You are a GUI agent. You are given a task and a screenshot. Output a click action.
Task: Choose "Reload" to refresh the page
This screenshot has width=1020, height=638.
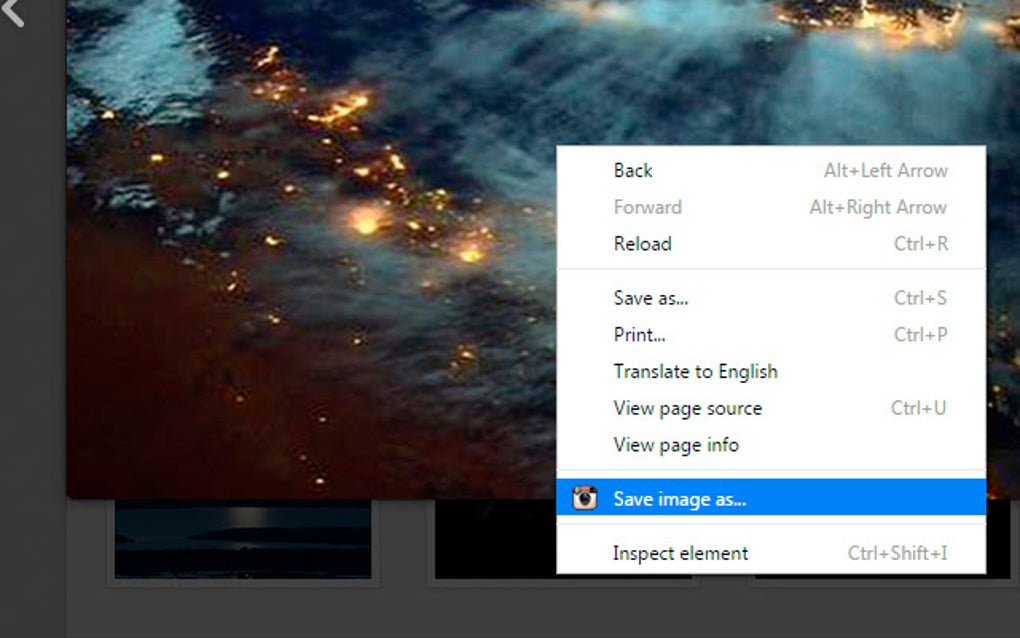point(642,244)
